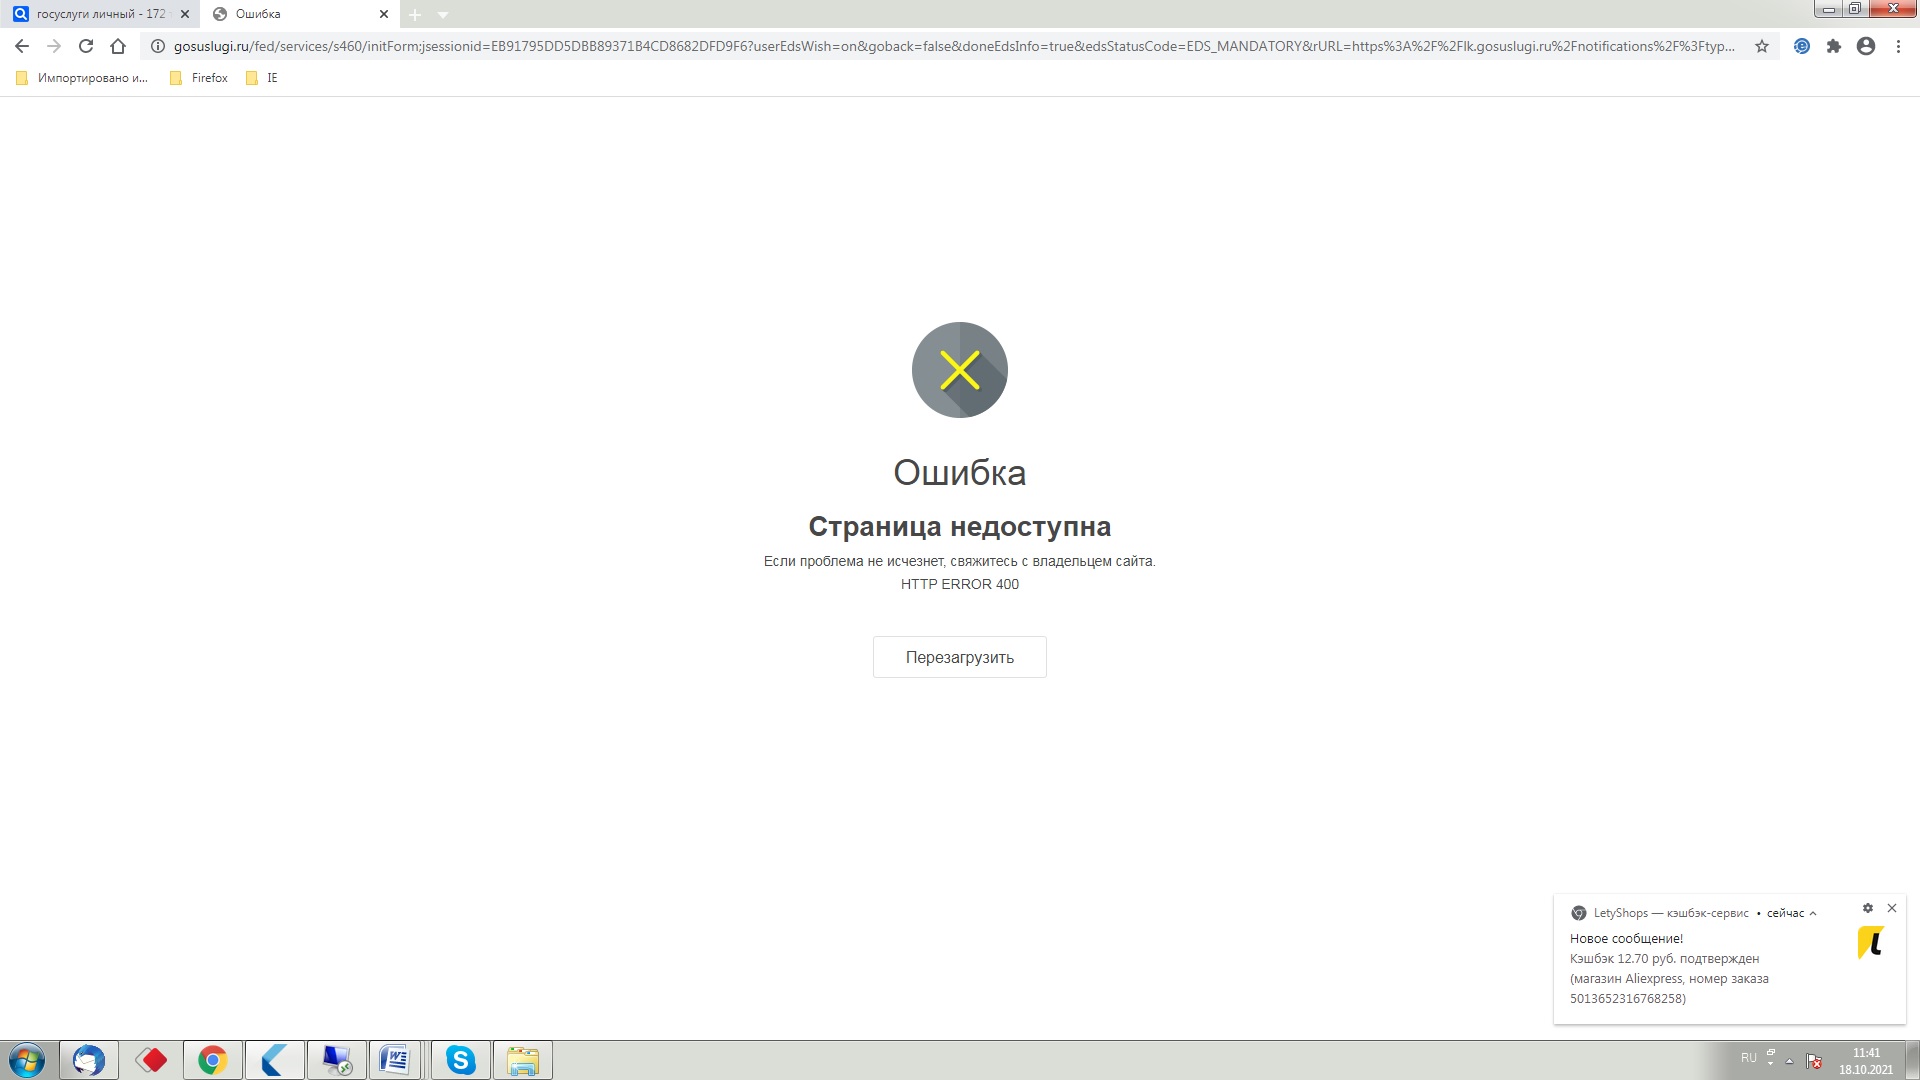Screen dimensions: 1920x1080
Task: View site information icon in address bar
Action: 158,46
